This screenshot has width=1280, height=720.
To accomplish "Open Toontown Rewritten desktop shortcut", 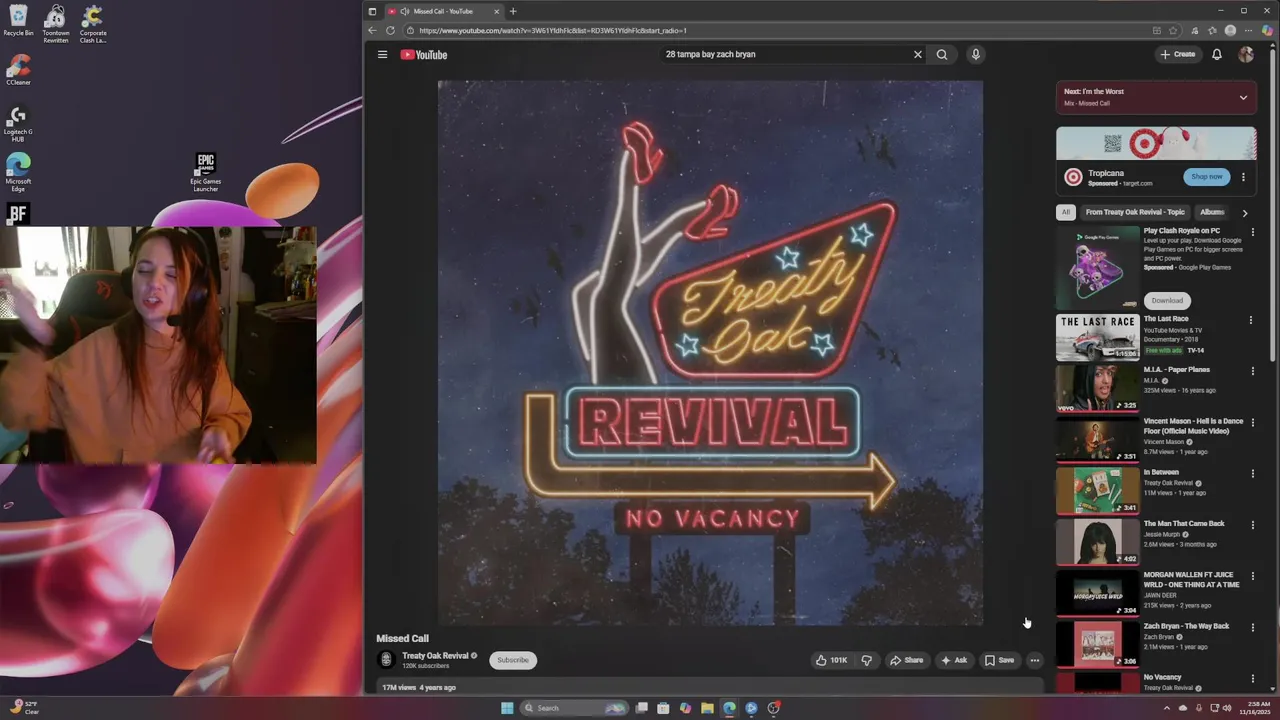I will [x=56, y=24].
